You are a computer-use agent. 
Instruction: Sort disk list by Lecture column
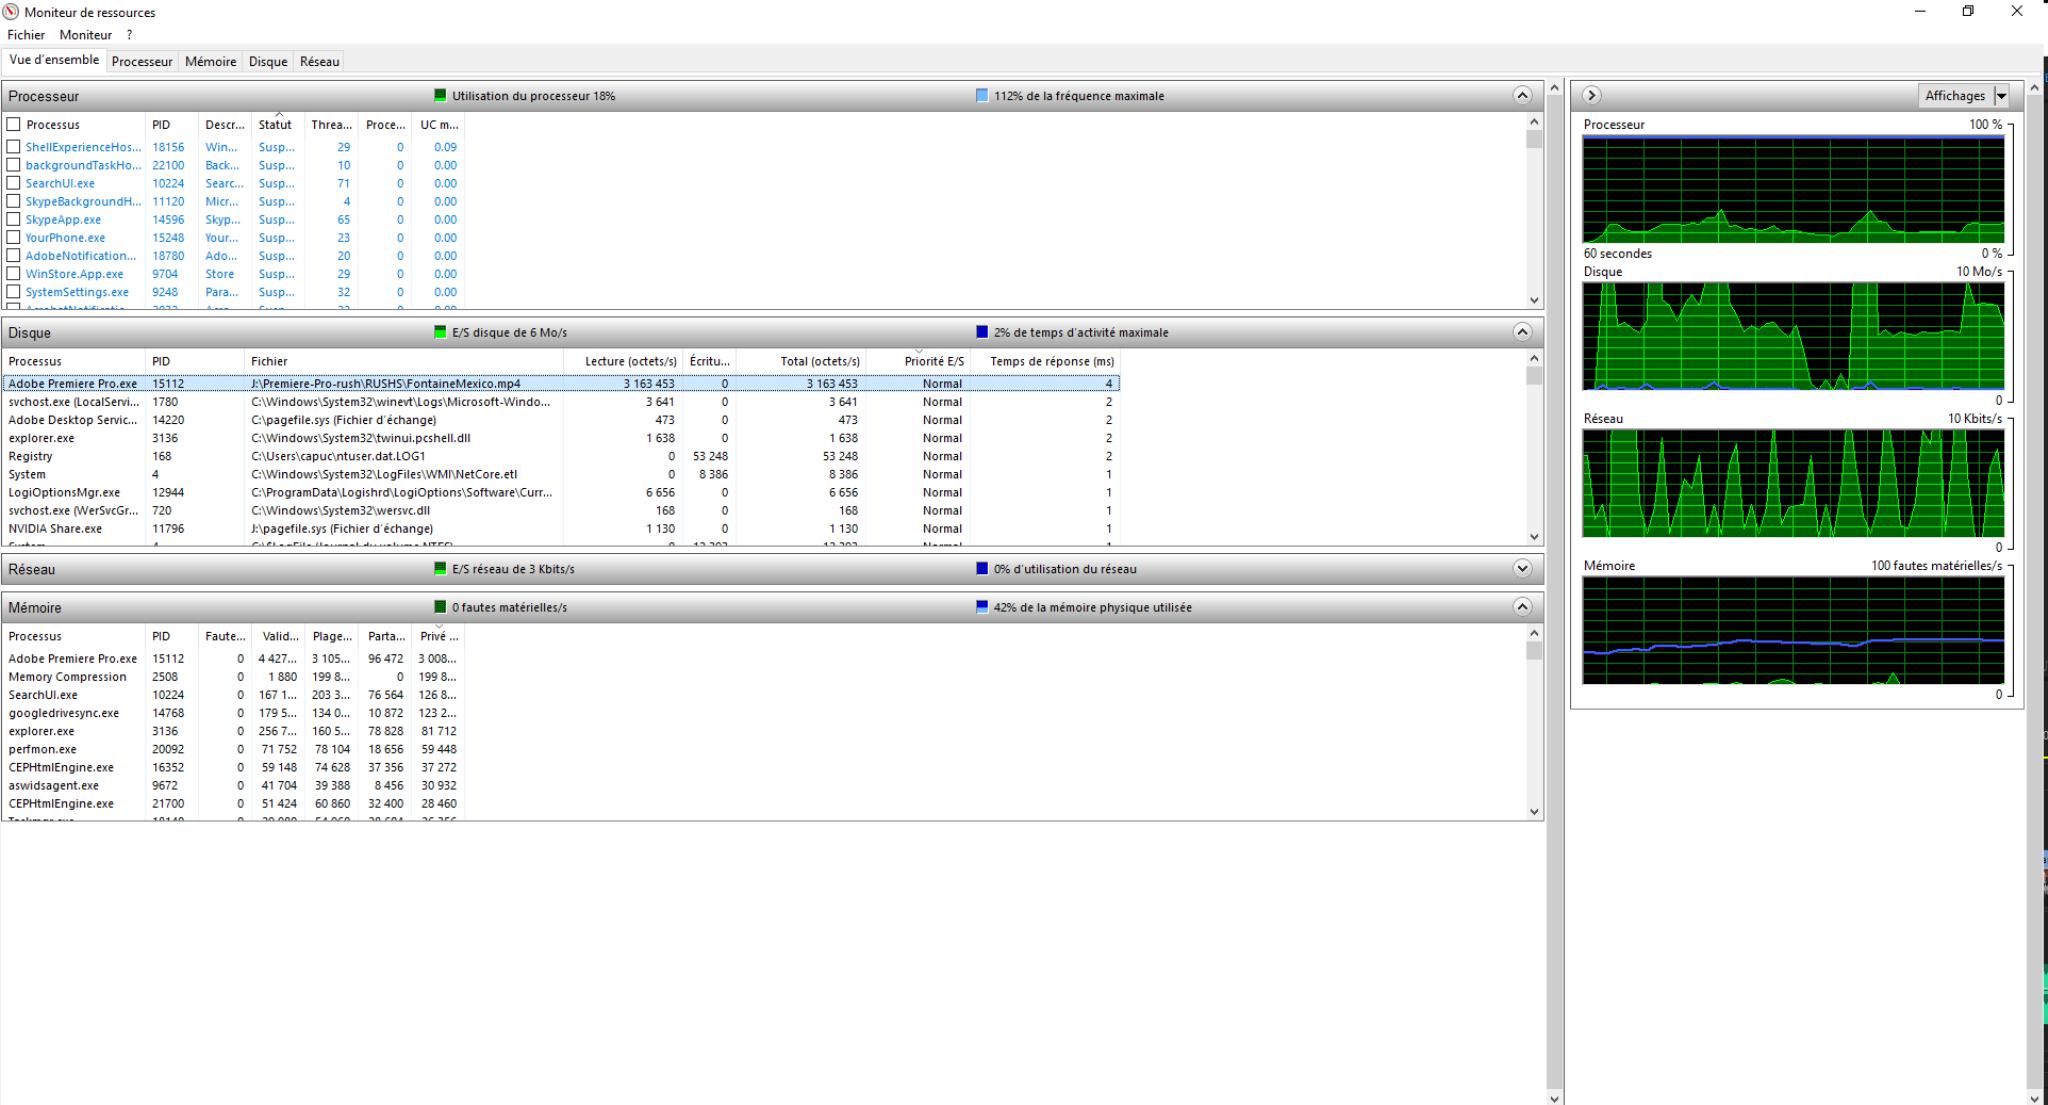(x=630, y=361)
